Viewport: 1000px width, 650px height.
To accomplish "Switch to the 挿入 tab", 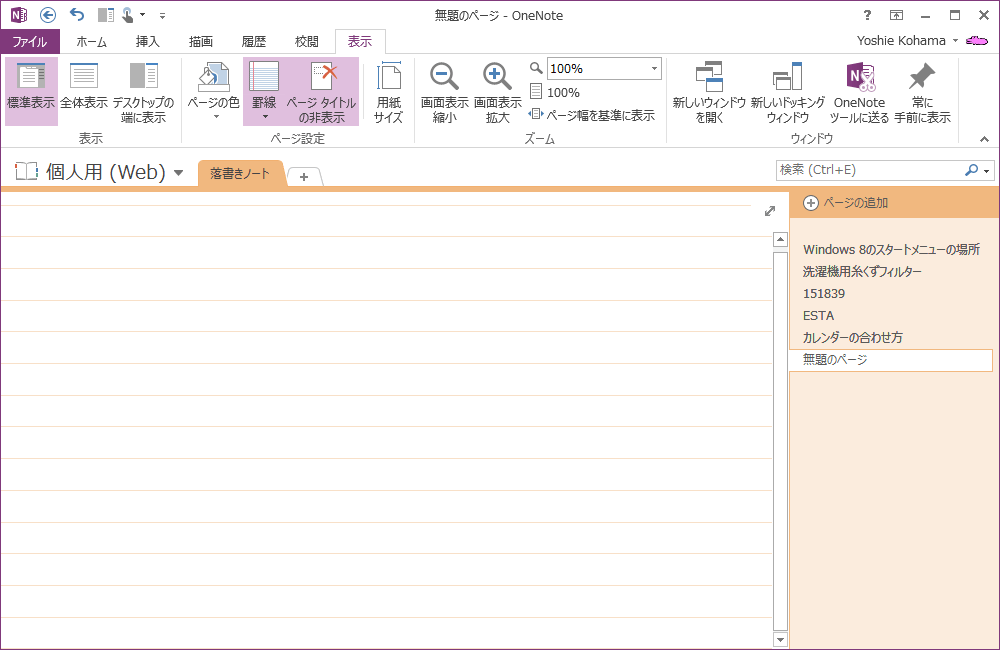I will pyautogui.click(x=147, y=41).
